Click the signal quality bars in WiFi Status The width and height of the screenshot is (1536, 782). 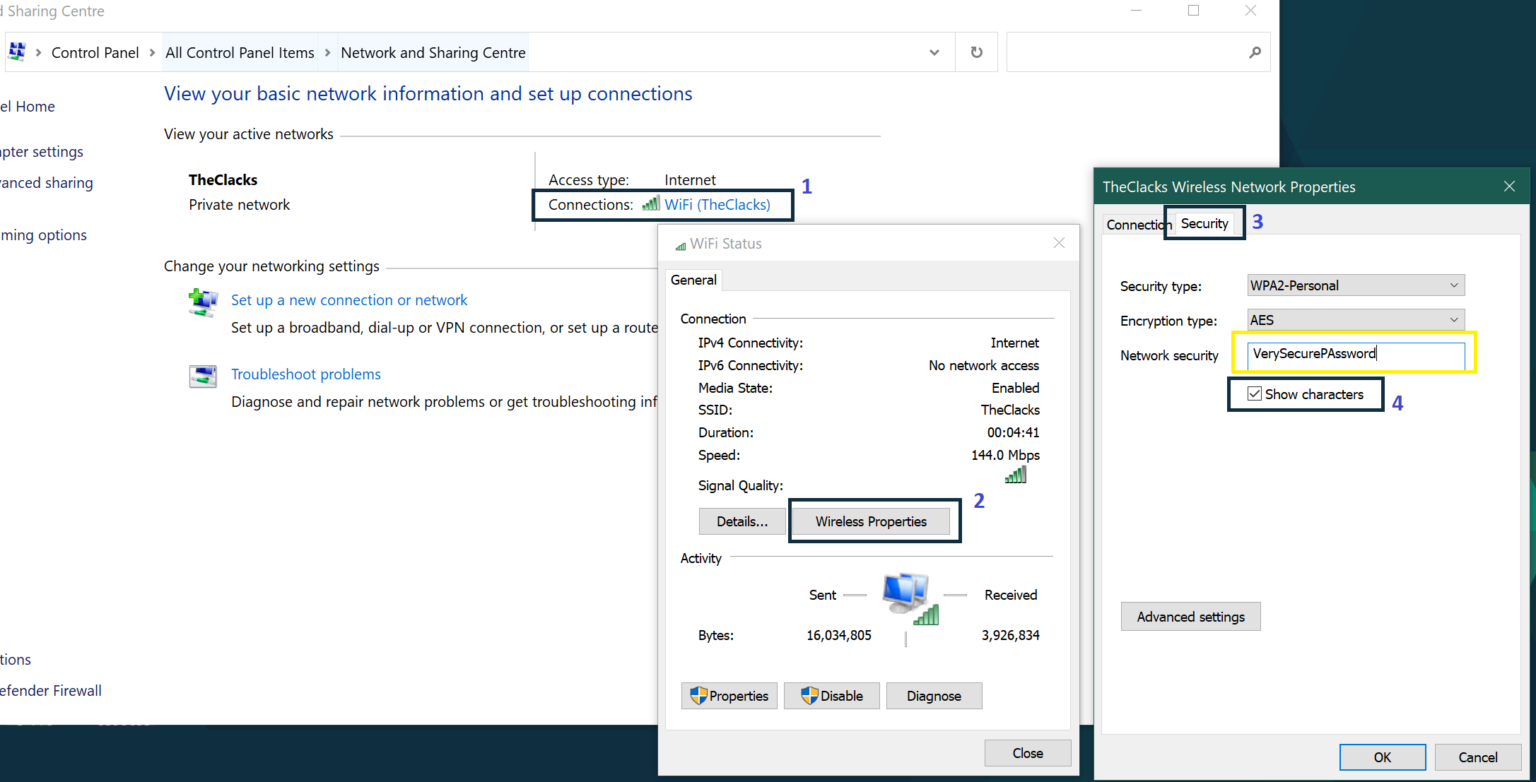tap(1014, 475)
